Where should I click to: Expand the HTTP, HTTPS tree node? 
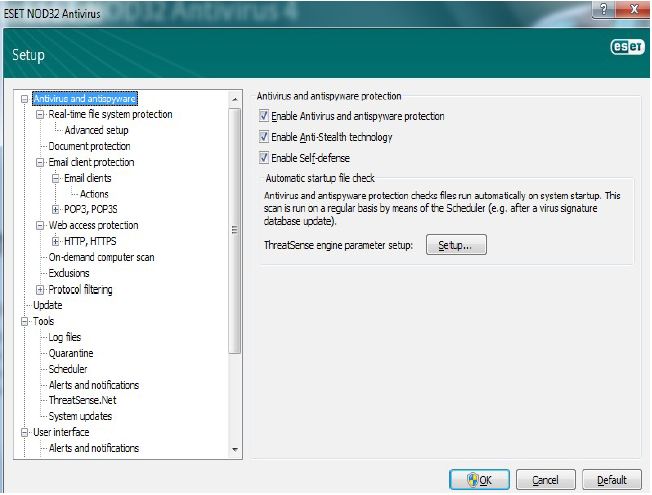click(x=56, y=242)
